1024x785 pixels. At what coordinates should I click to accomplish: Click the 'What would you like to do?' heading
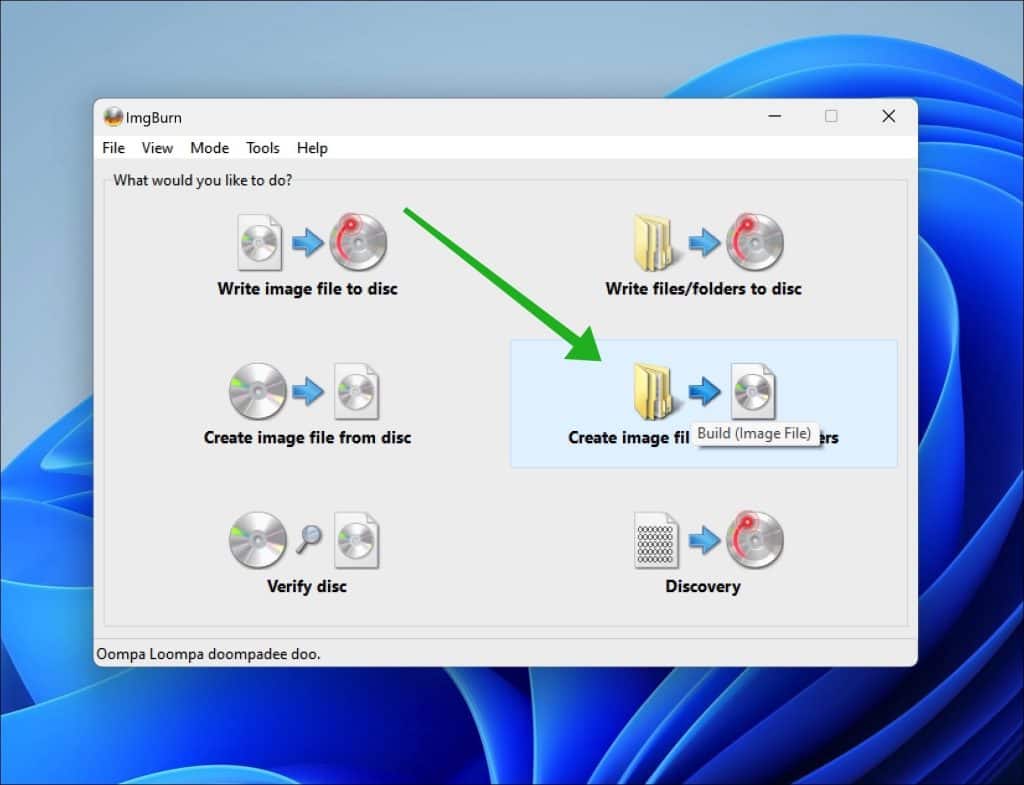202,180
